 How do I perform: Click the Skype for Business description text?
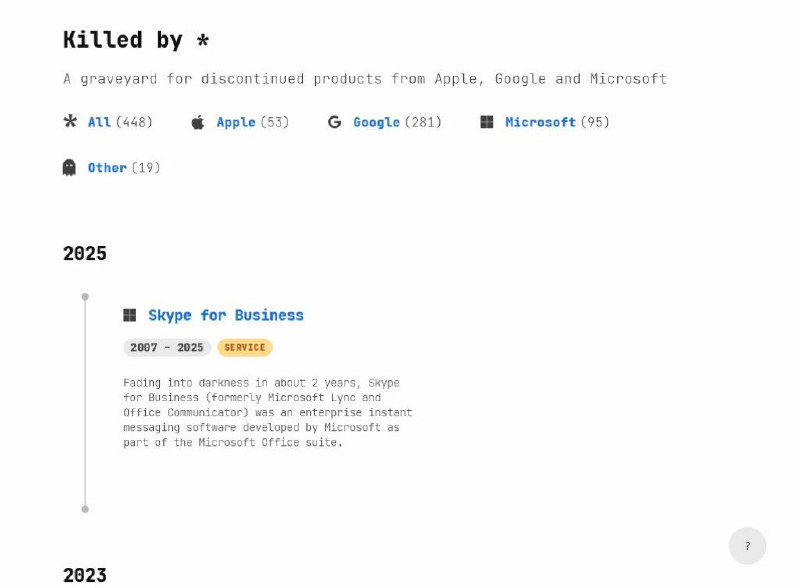267,412
